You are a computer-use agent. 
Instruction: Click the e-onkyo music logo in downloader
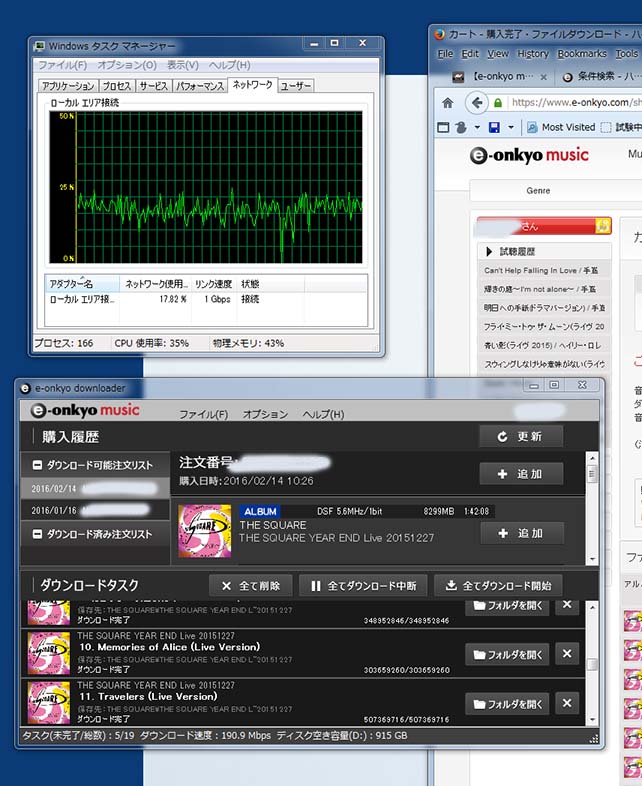[x=85, y=411]
